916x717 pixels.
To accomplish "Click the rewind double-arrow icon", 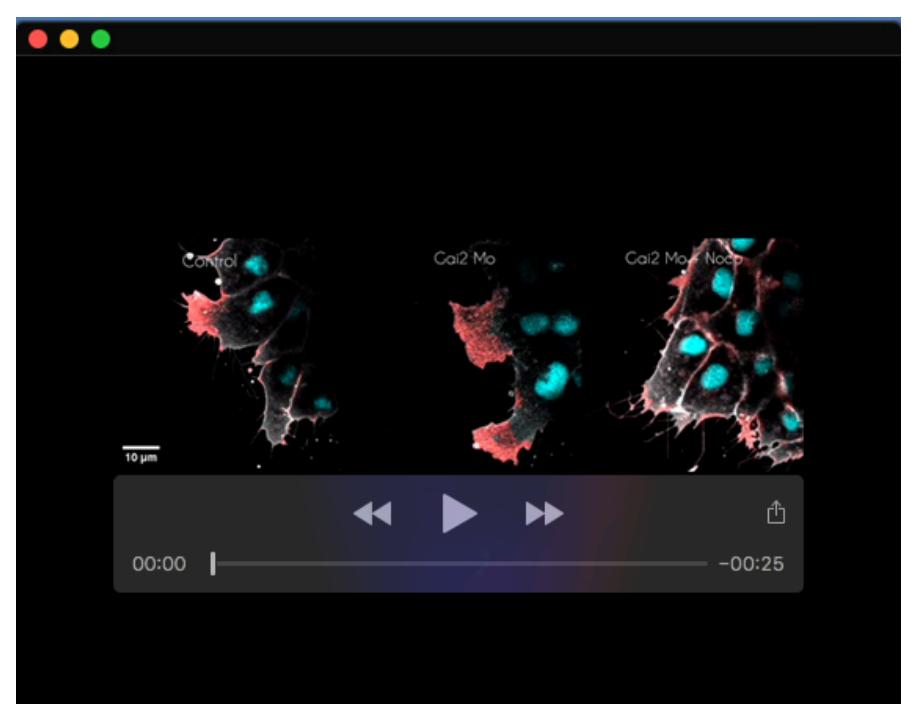I will pyautogui.click(x=372, y=514).
